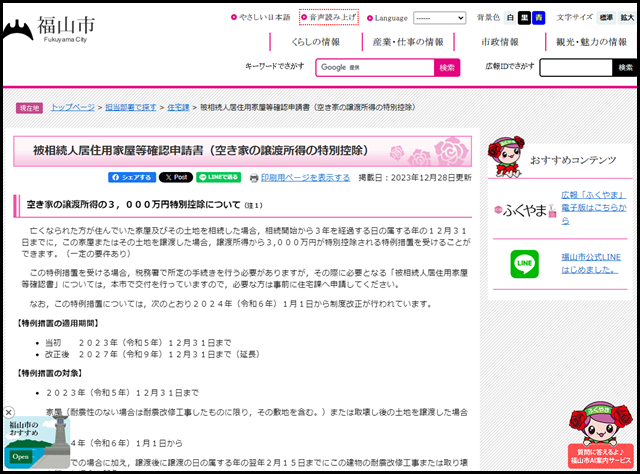Click the 現在地 label
640x474 pixels.
tap(29, 108)
